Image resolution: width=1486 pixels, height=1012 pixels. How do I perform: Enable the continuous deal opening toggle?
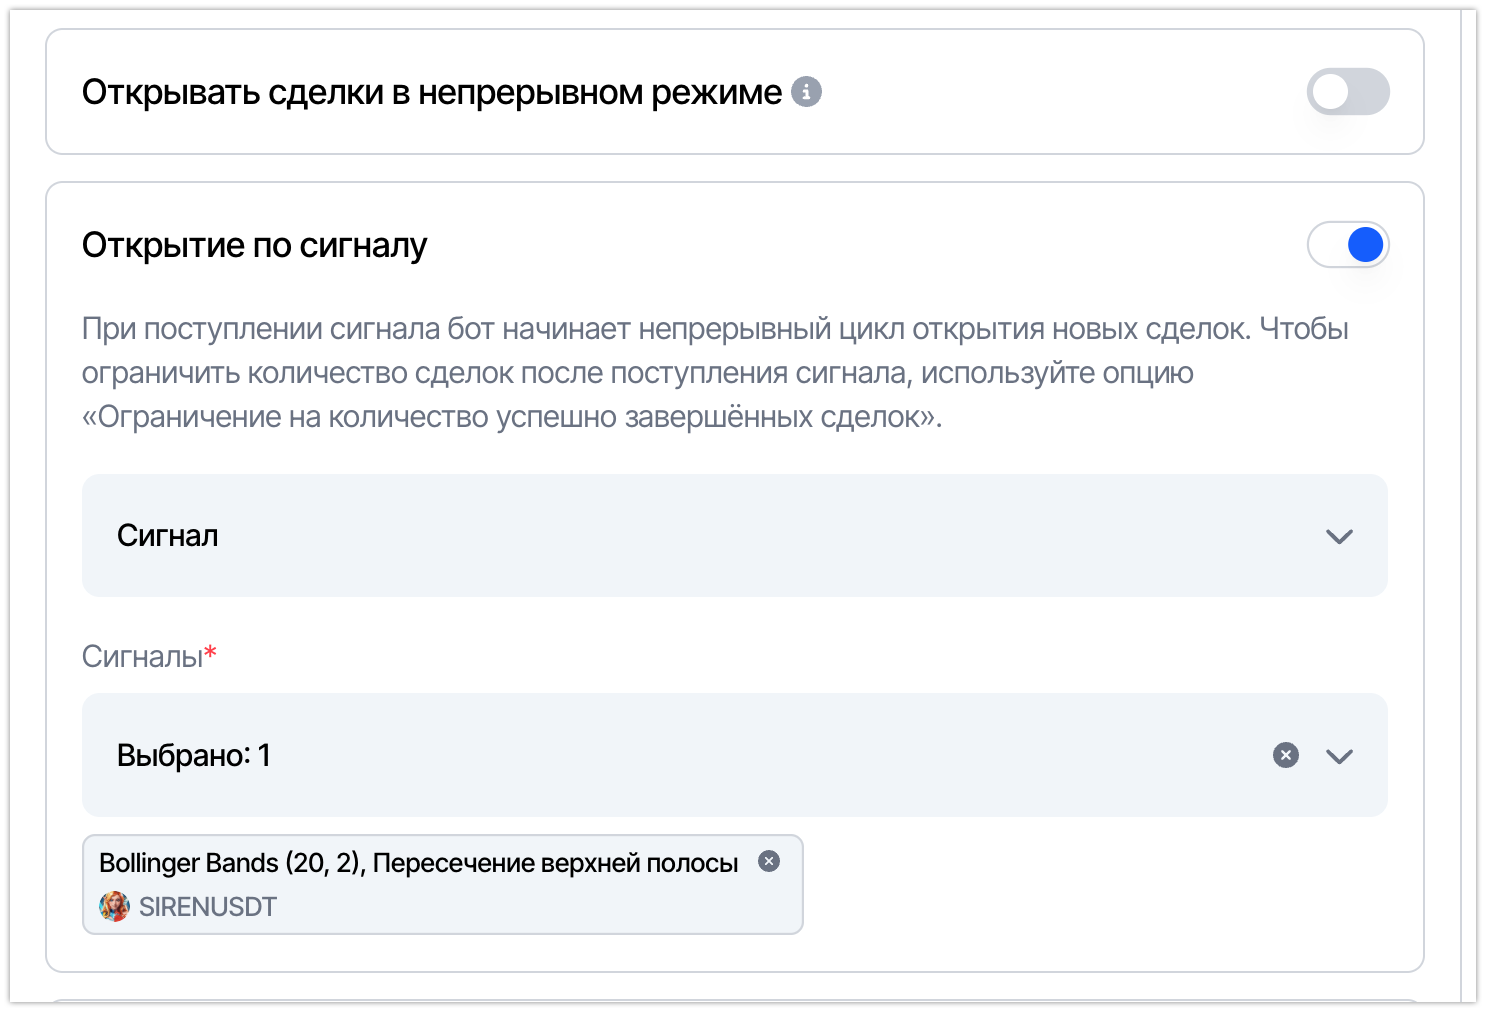point(1348,92)
